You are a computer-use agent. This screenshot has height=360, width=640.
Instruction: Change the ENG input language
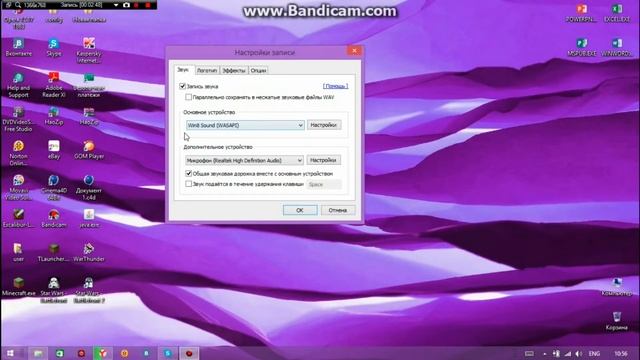pyautogui.click(x=594, y=353)
